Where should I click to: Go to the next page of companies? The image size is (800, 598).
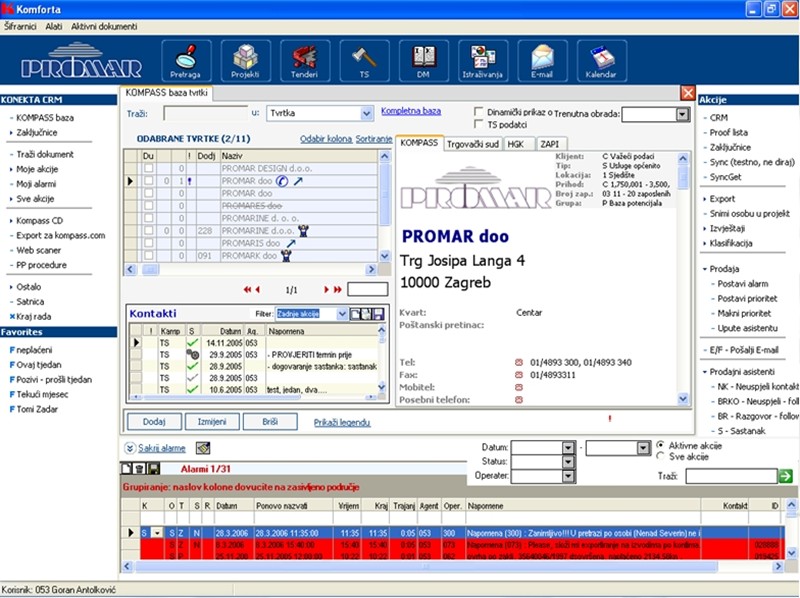(x=326, y=289)
